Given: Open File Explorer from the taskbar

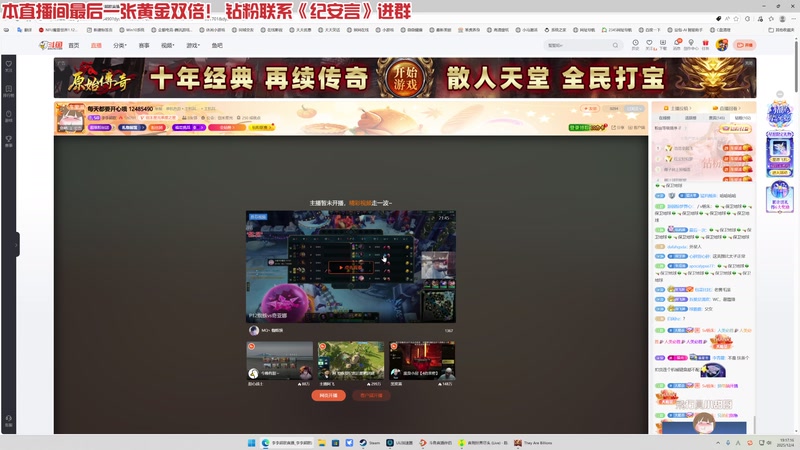Looking at the screenshot, I should coord(321,443).
